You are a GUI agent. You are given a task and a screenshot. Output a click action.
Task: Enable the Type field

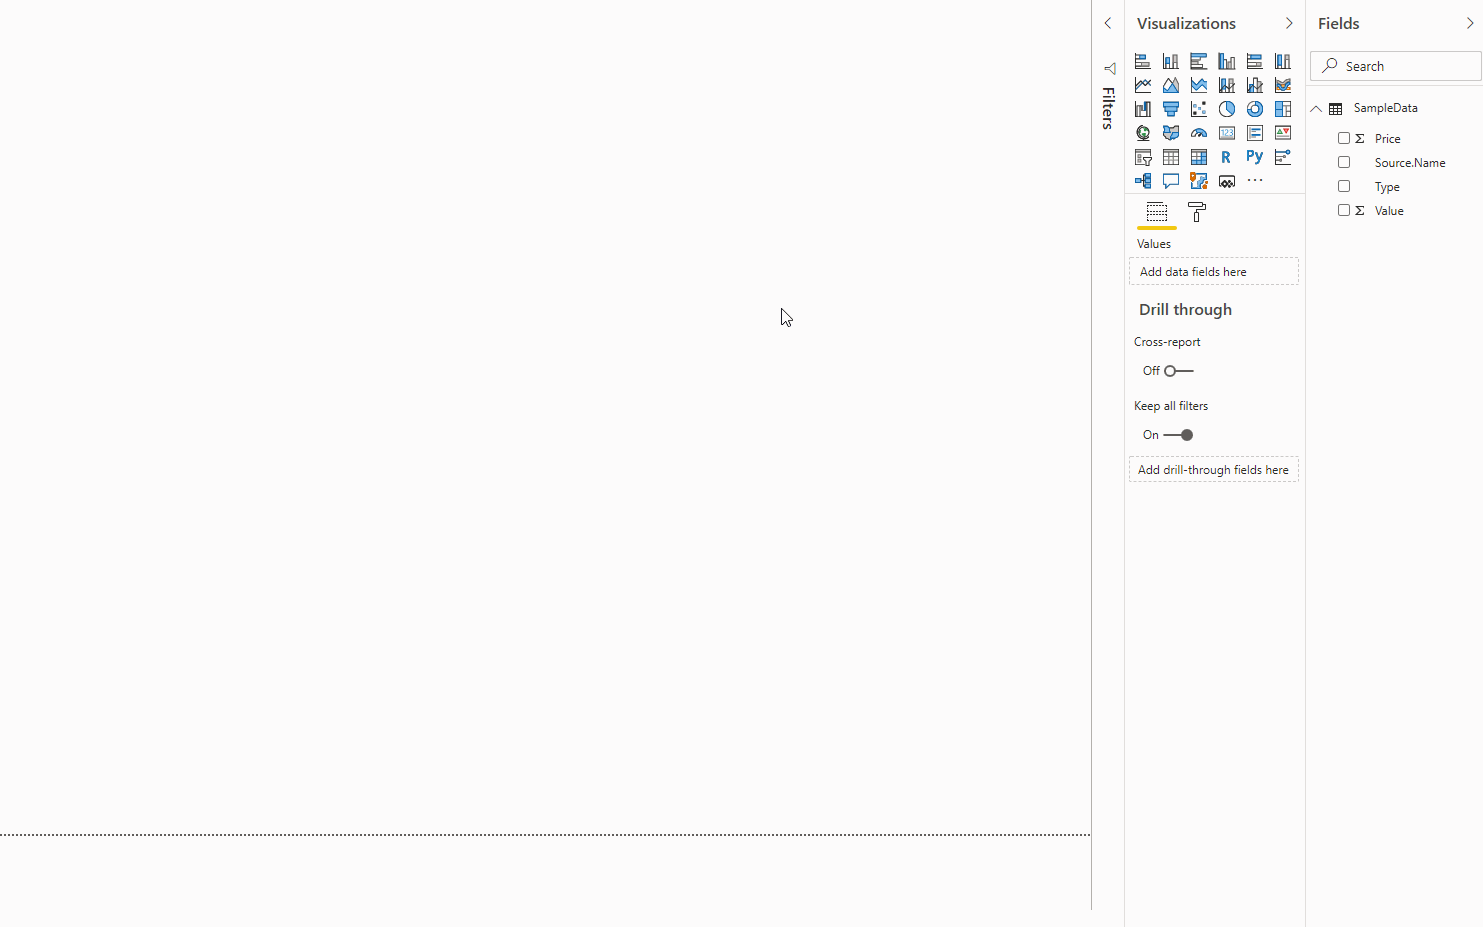click(x=1344, y=186)
